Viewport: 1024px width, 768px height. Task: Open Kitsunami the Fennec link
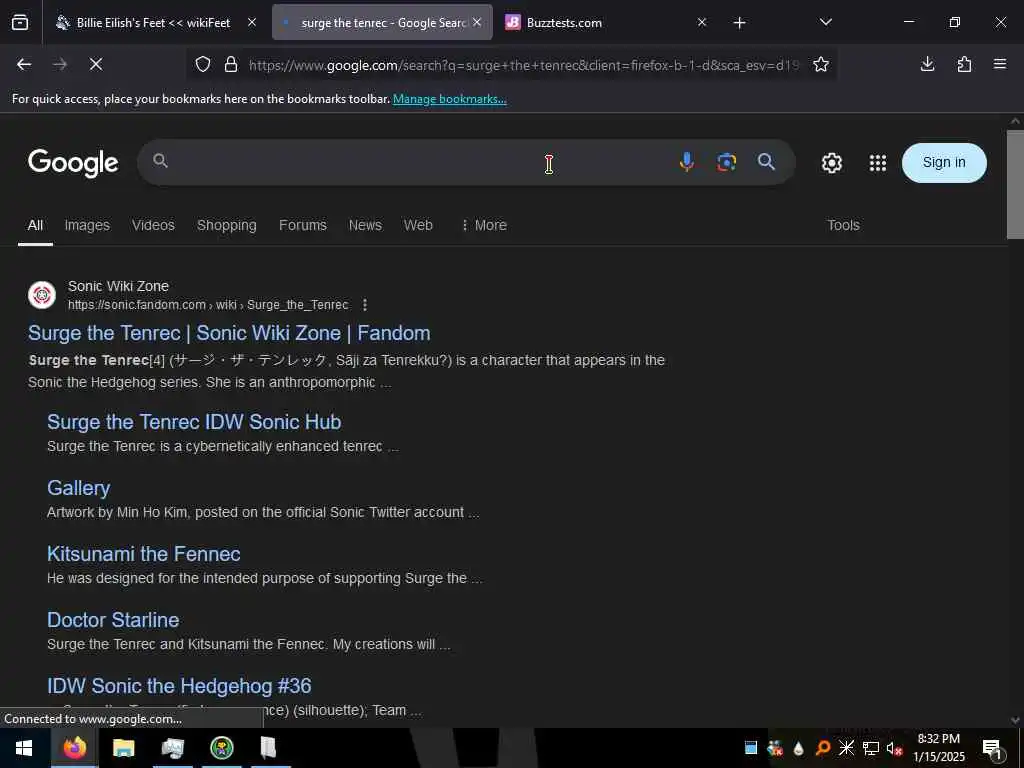coord(144,554)
